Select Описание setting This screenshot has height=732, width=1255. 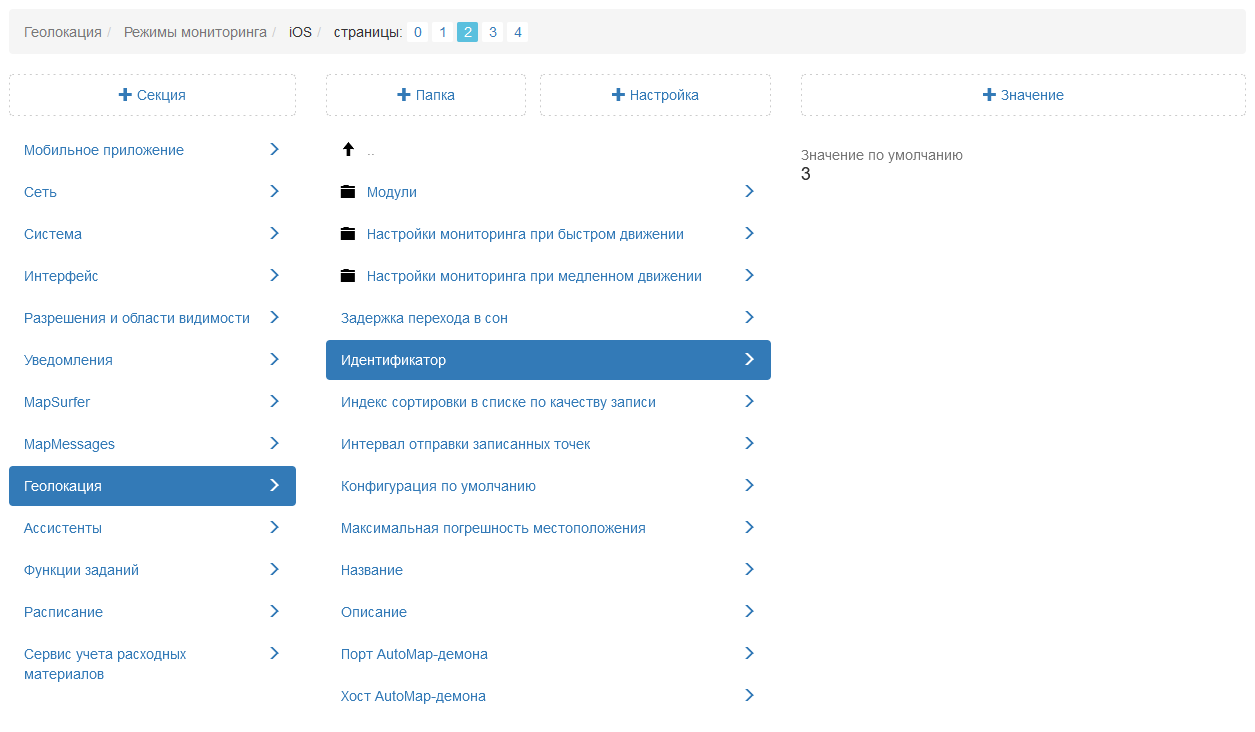pyautogui.click(x=548, y=612)
